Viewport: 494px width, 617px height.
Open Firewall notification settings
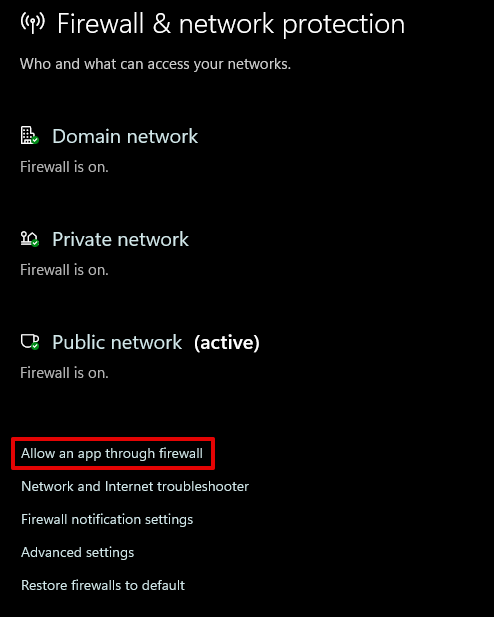(x=107, y=519)
